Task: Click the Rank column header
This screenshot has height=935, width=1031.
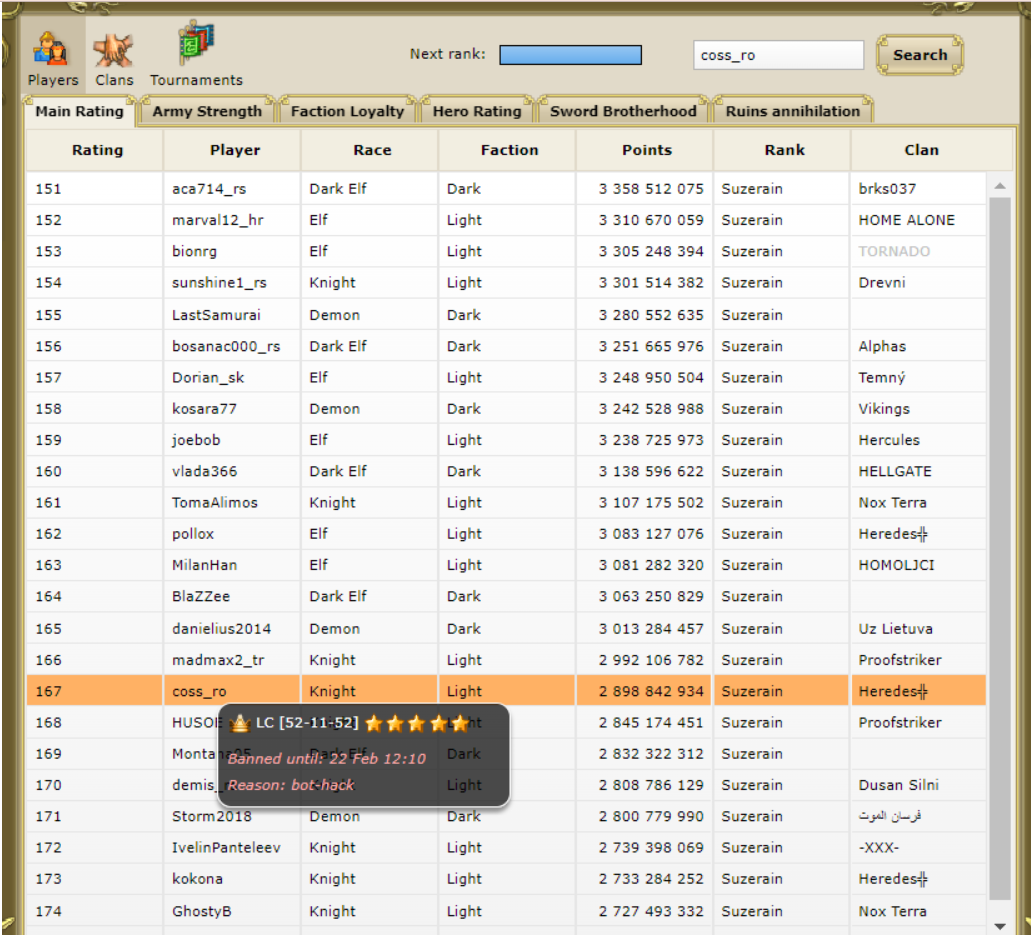Action: 784,150
